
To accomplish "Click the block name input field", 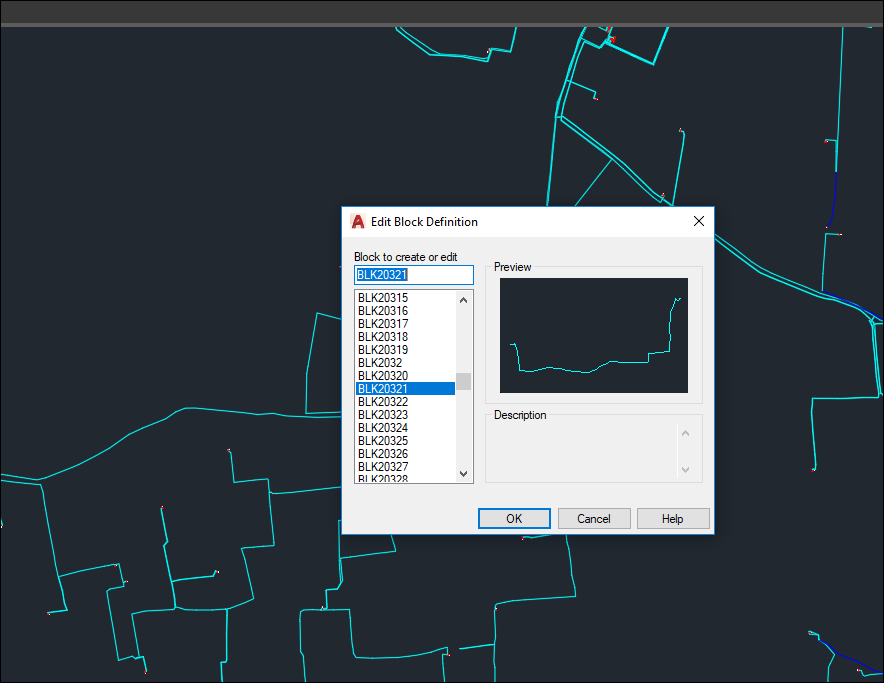I will point(414,275).
